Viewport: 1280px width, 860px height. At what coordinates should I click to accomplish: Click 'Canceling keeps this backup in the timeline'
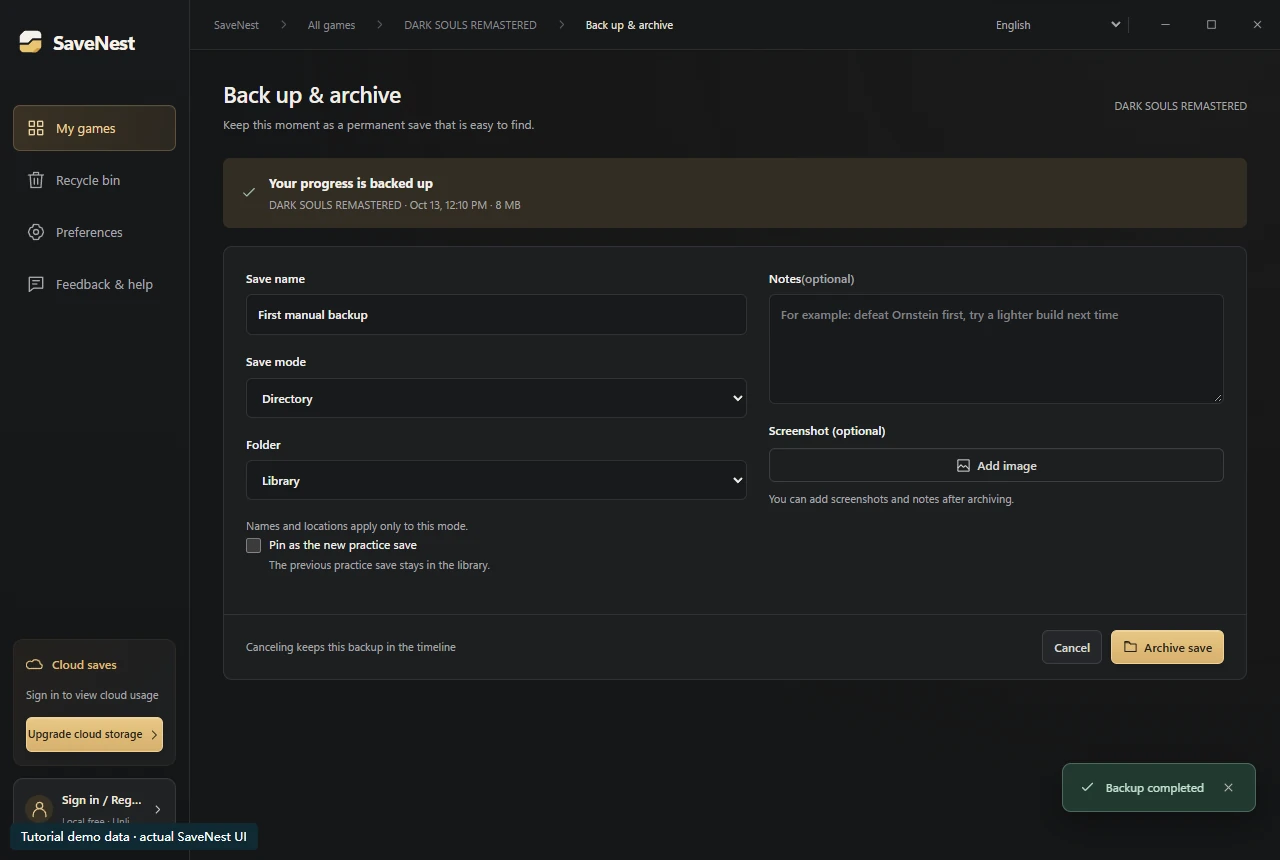351,647
